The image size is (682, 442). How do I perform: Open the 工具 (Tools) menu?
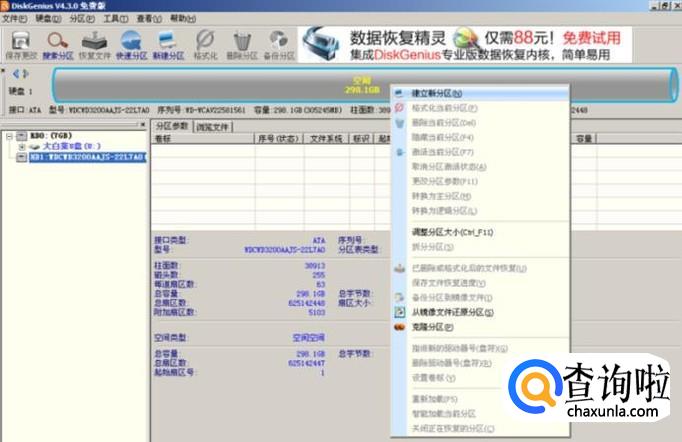(115, 18)
